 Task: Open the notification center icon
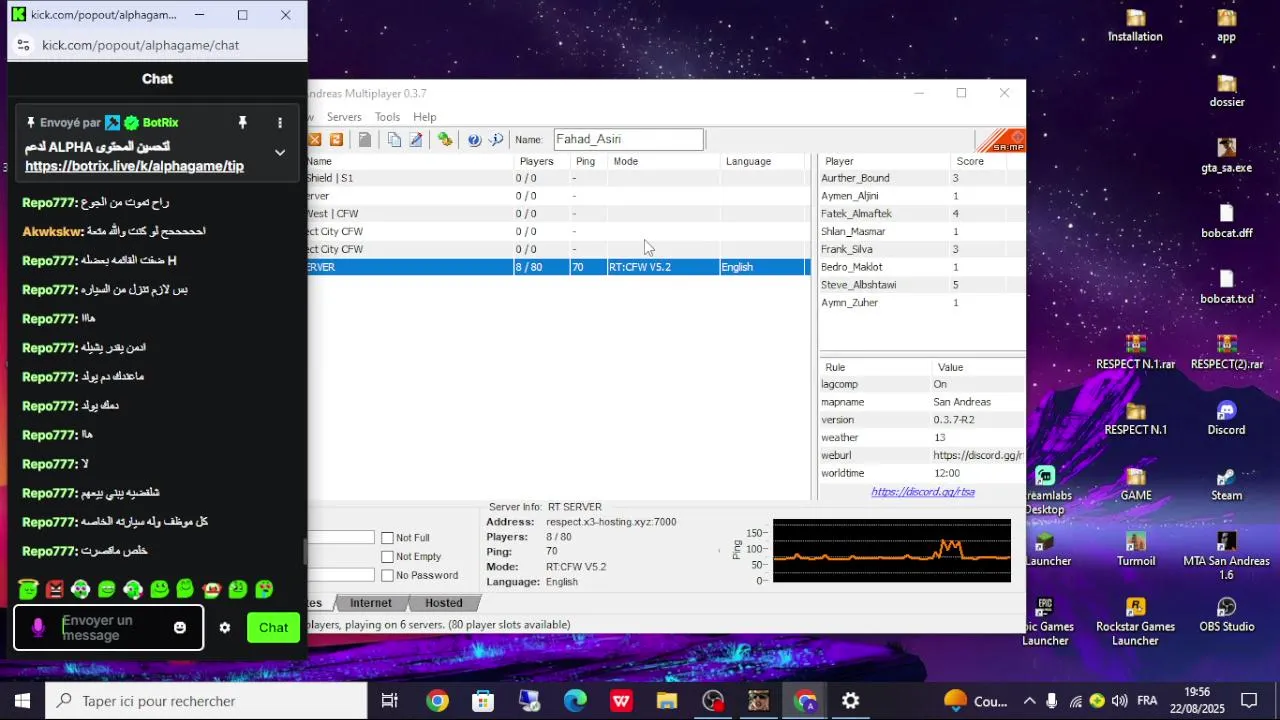point(1249,701)
